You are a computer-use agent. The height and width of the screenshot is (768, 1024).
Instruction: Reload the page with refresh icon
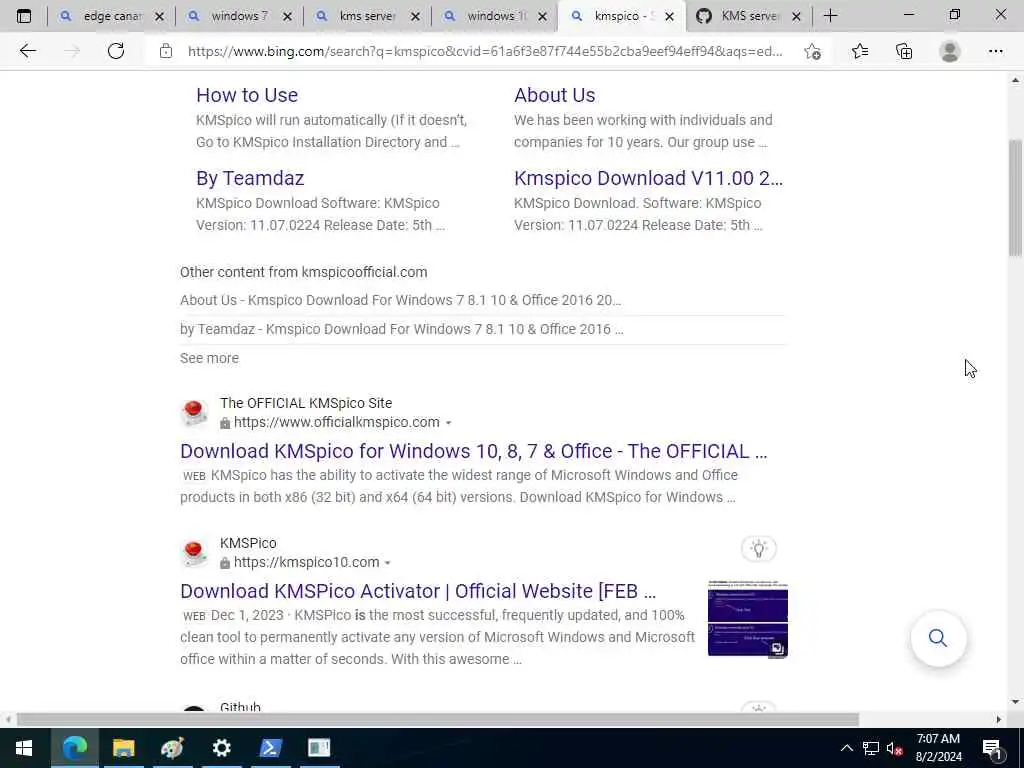(116, 51)
